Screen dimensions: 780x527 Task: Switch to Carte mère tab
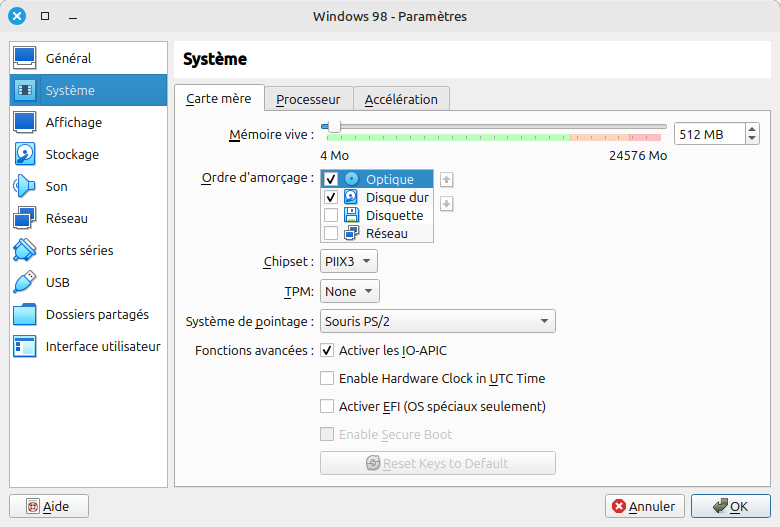click(219, 99)
